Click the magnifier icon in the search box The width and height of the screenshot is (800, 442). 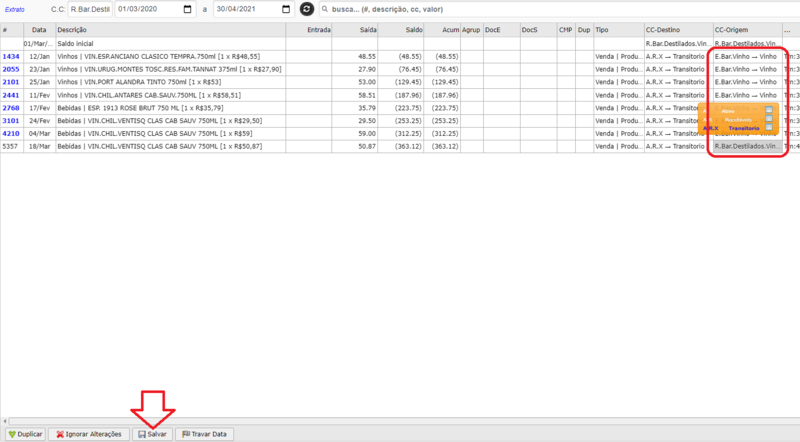[325, 9]
